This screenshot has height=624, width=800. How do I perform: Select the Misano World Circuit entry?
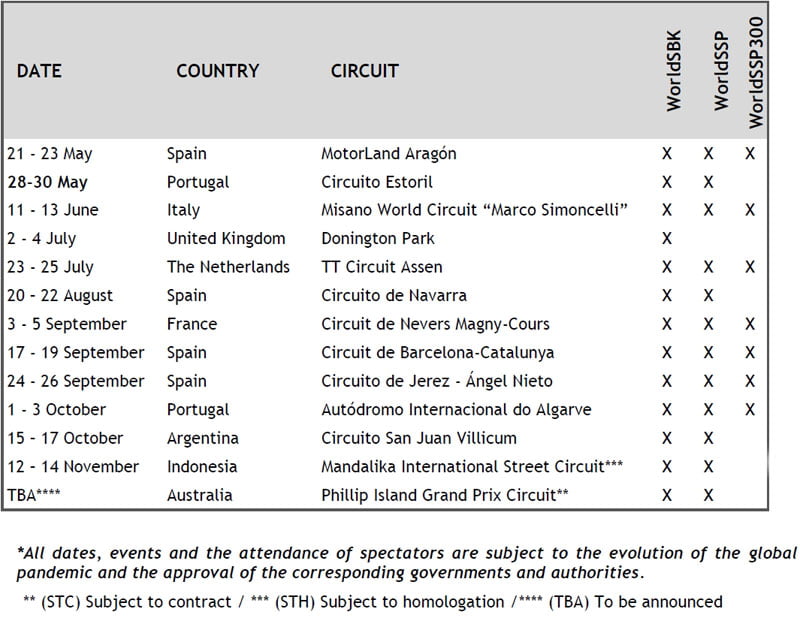point(473,211)
